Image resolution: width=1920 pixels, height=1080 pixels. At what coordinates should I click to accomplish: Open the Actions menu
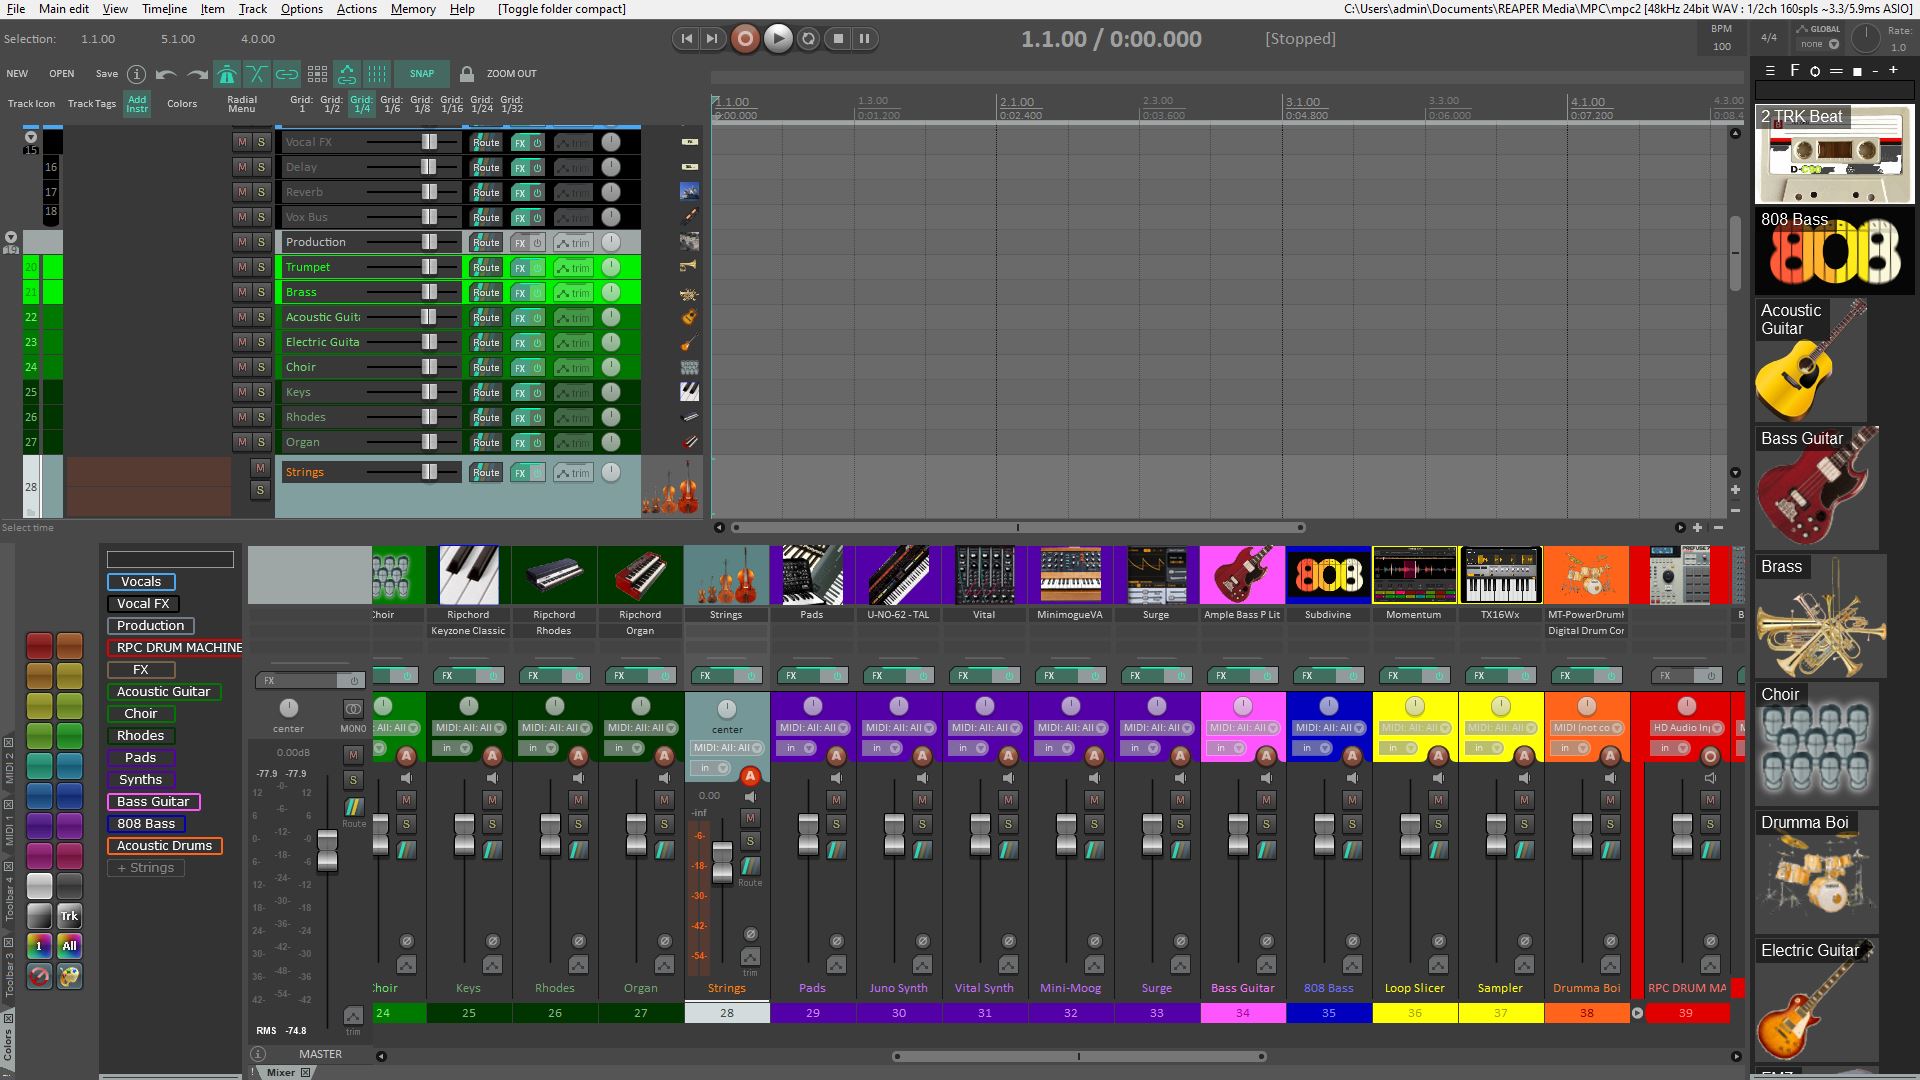(x=356, y=9)
